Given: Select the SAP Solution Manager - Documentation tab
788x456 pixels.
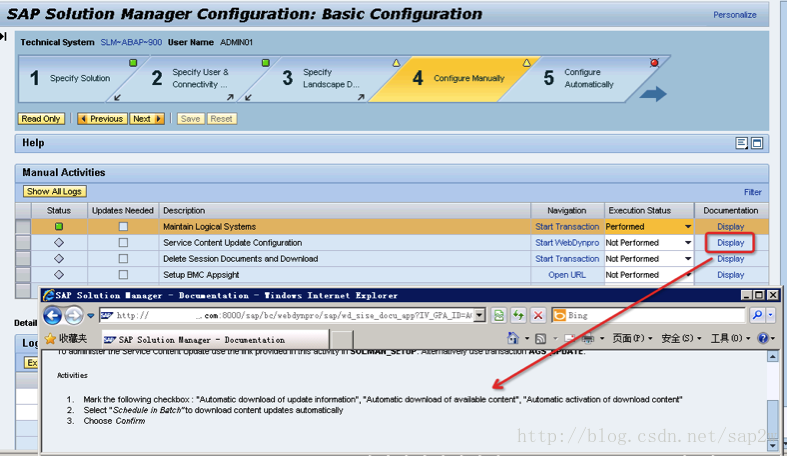Looking at the screenshot, I should (216, 340).
